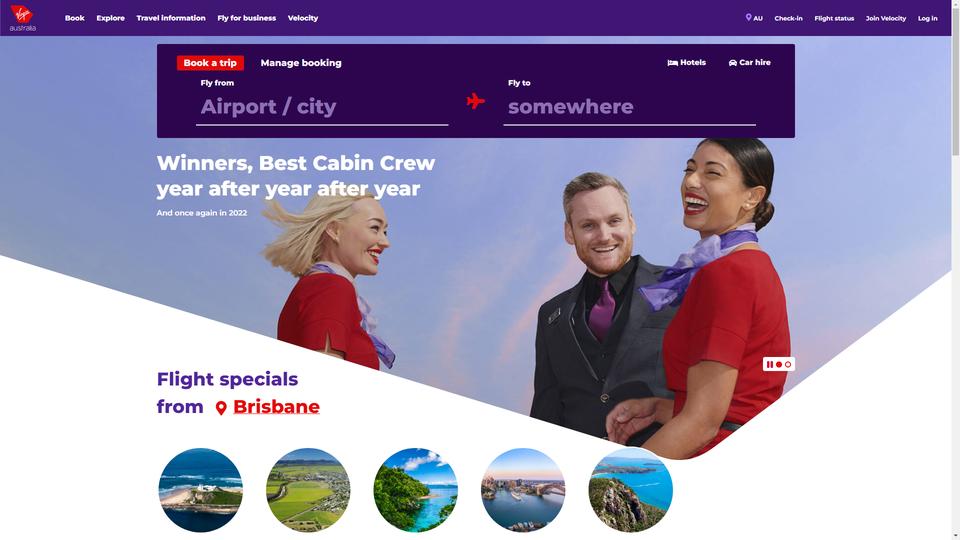Open Car hire via the car icon
The width and height of the screenshot is (960, 540).
[x=732, y=62]
